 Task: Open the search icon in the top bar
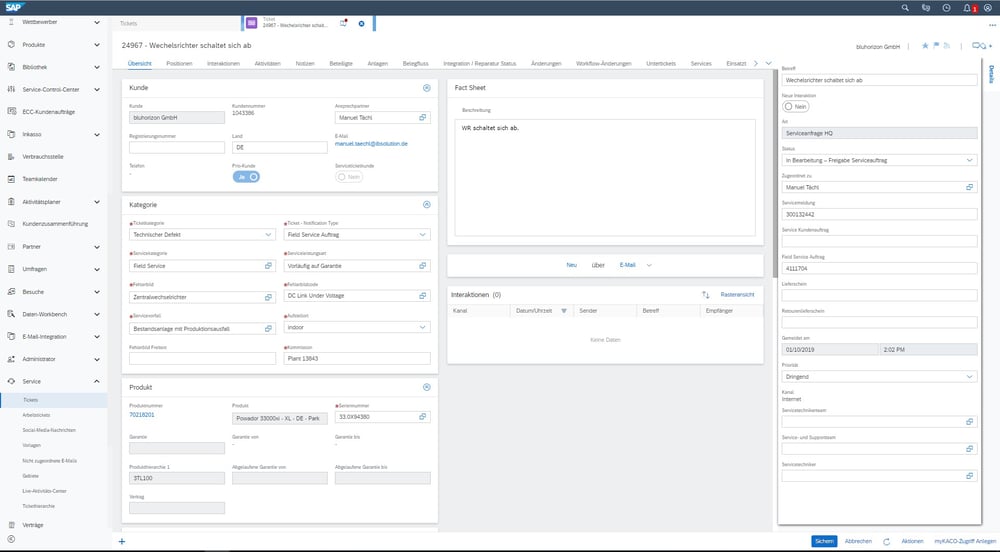click(905, 8)
